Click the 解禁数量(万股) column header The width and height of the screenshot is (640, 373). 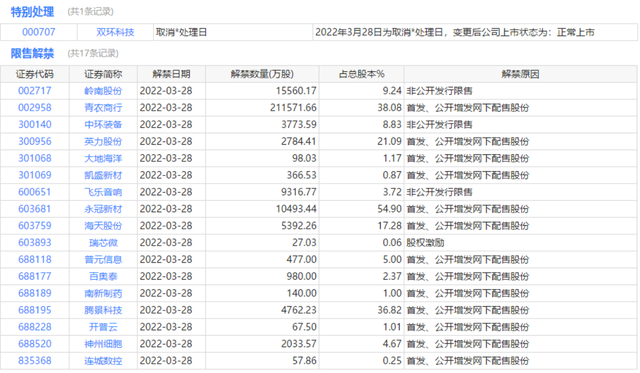[262, 74]
